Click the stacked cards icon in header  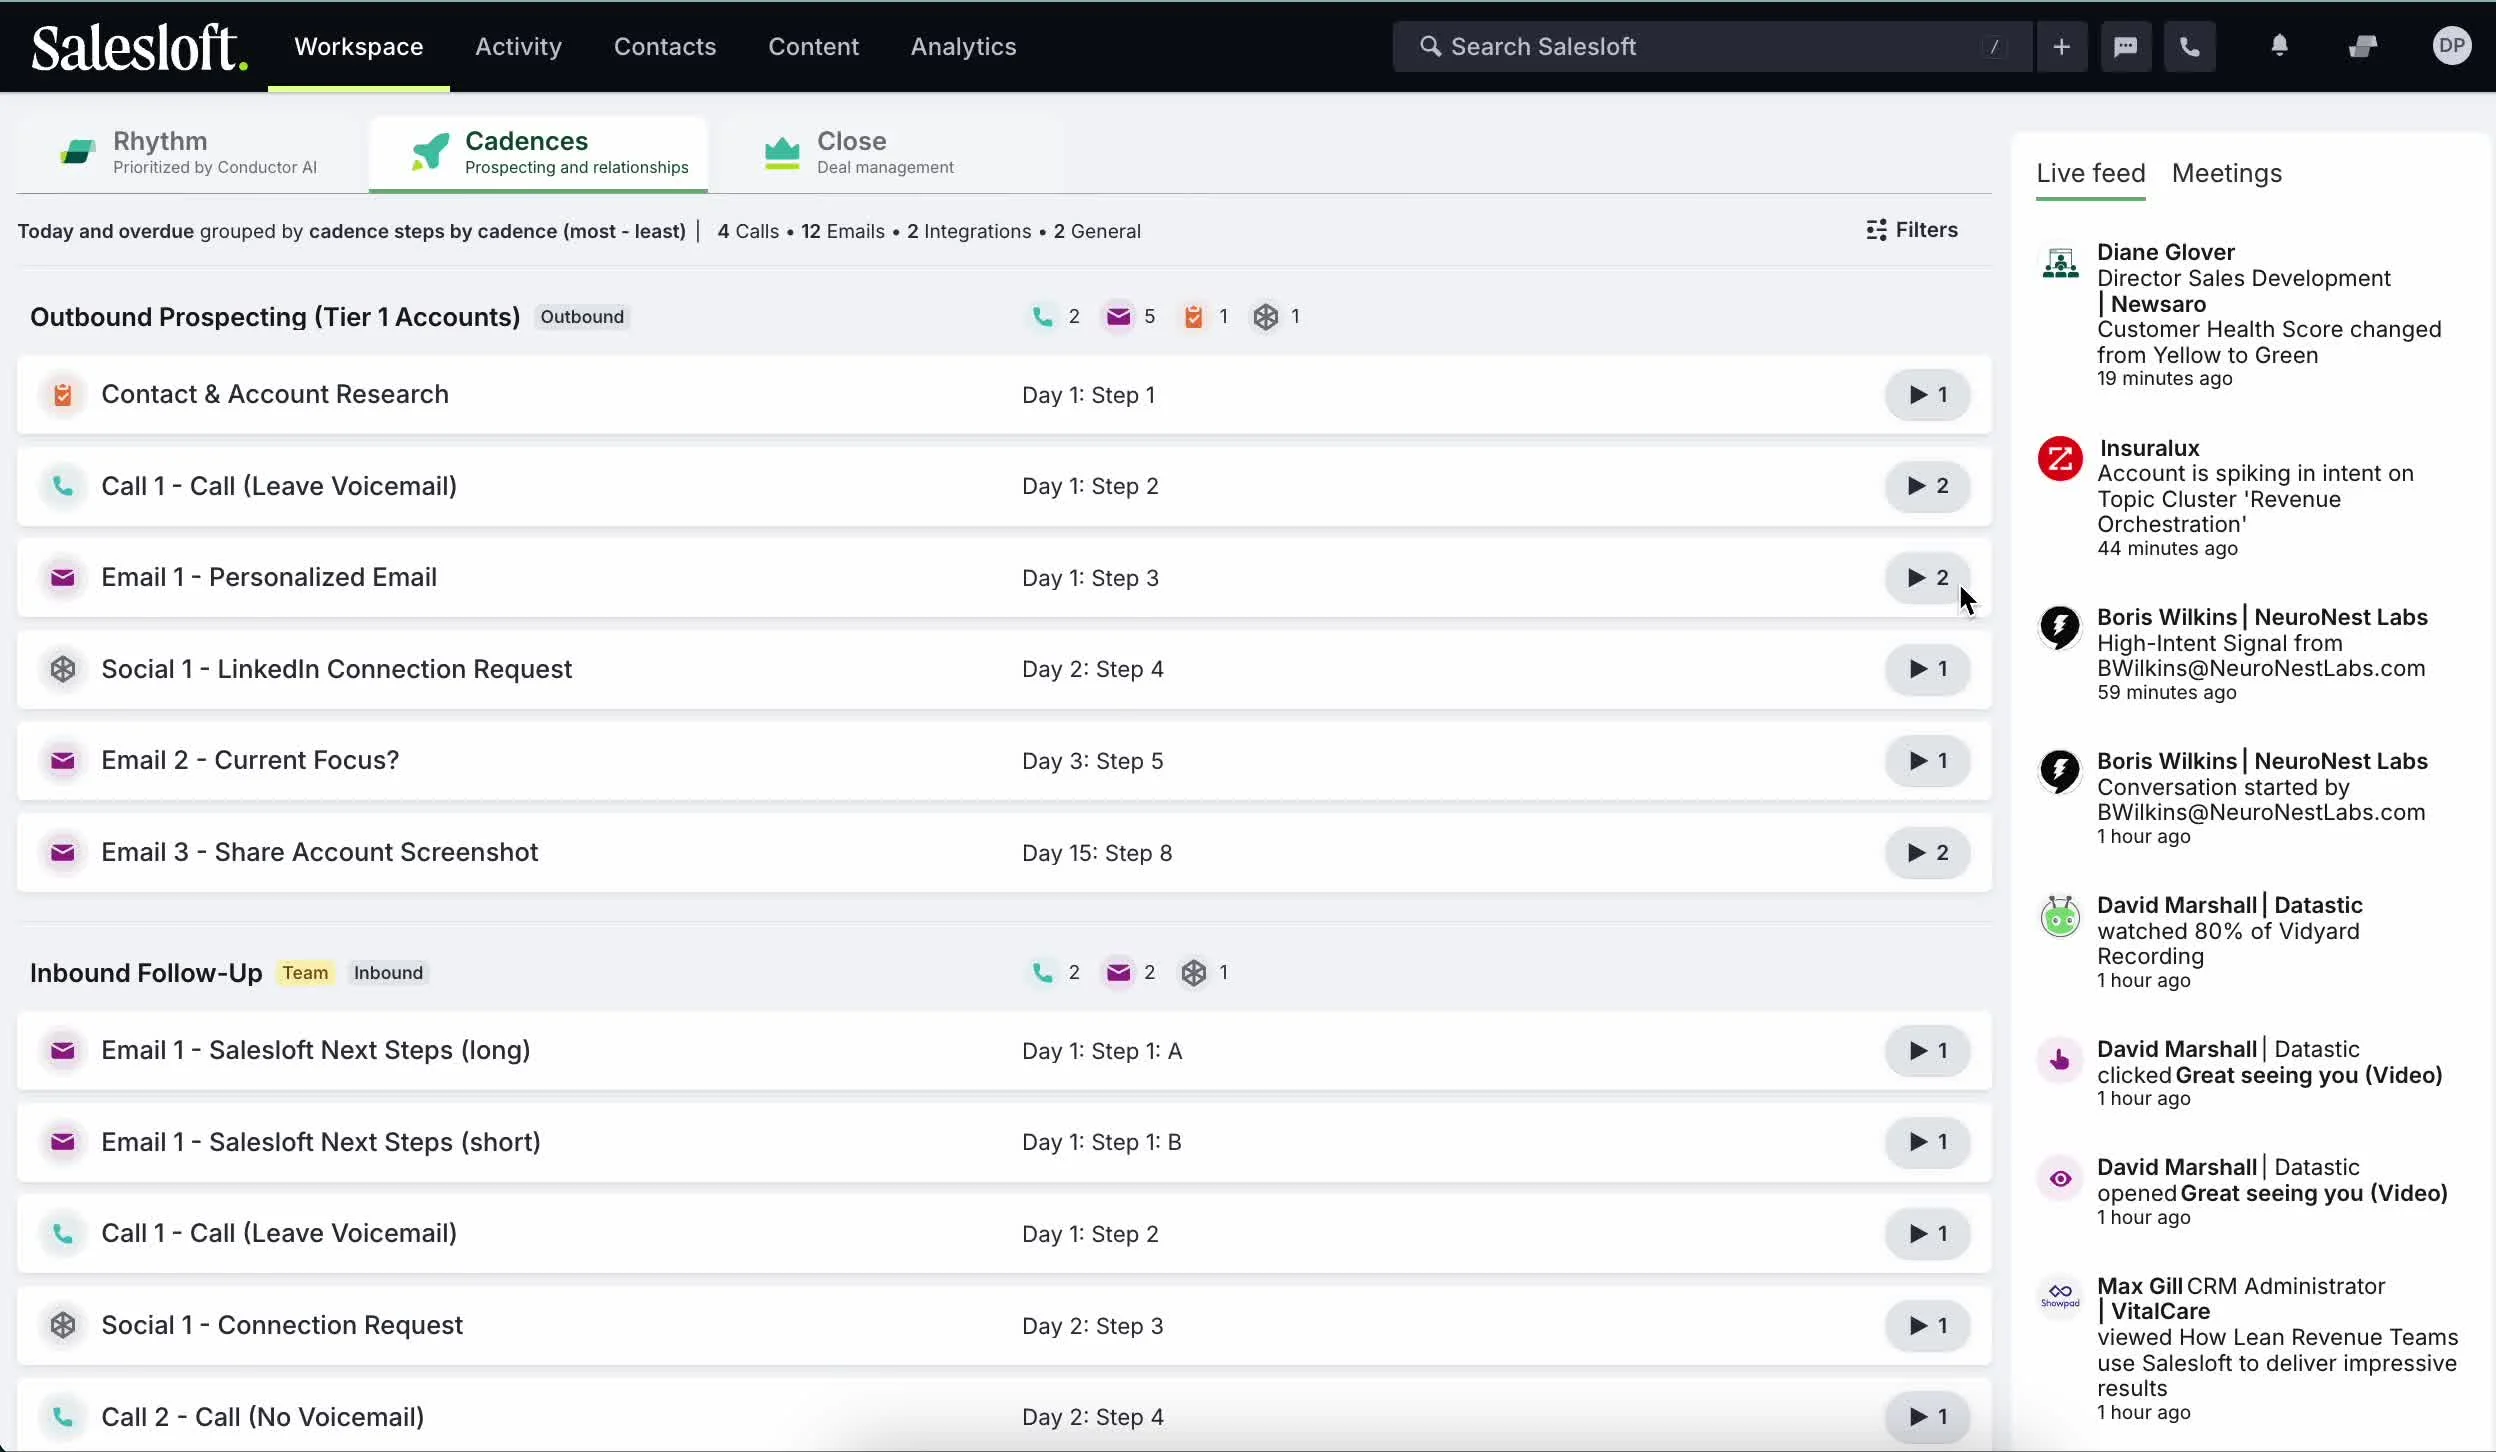pyautogui.click(x=2363, y=46)
